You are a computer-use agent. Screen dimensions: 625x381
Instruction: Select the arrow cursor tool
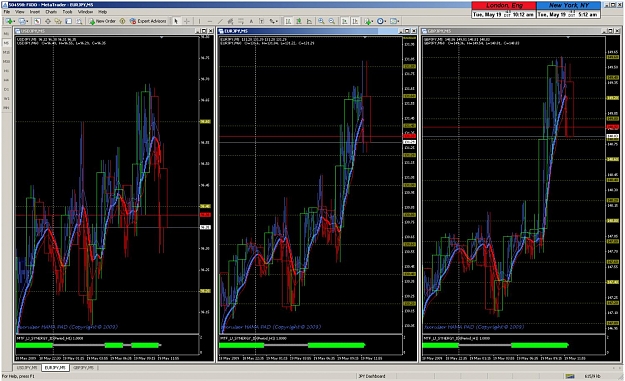coord(176,21)
